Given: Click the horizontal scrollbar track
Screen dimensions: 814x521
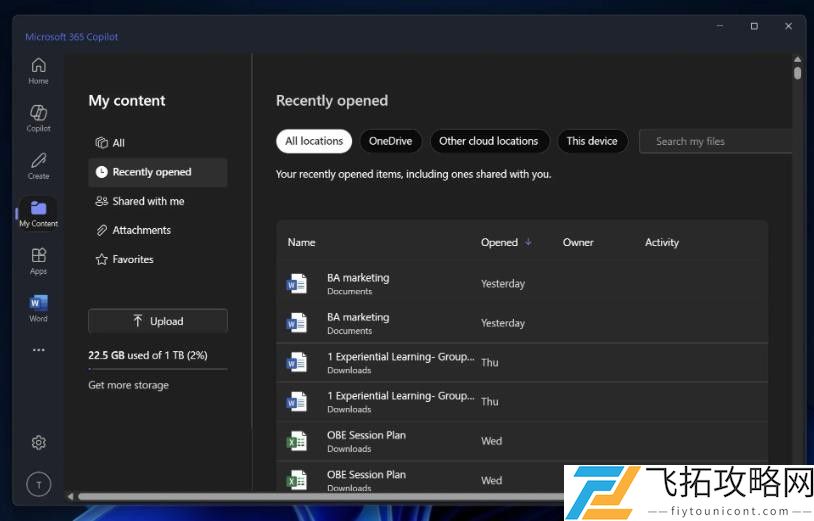Looking at the screenshot, I should pos(320,497).
